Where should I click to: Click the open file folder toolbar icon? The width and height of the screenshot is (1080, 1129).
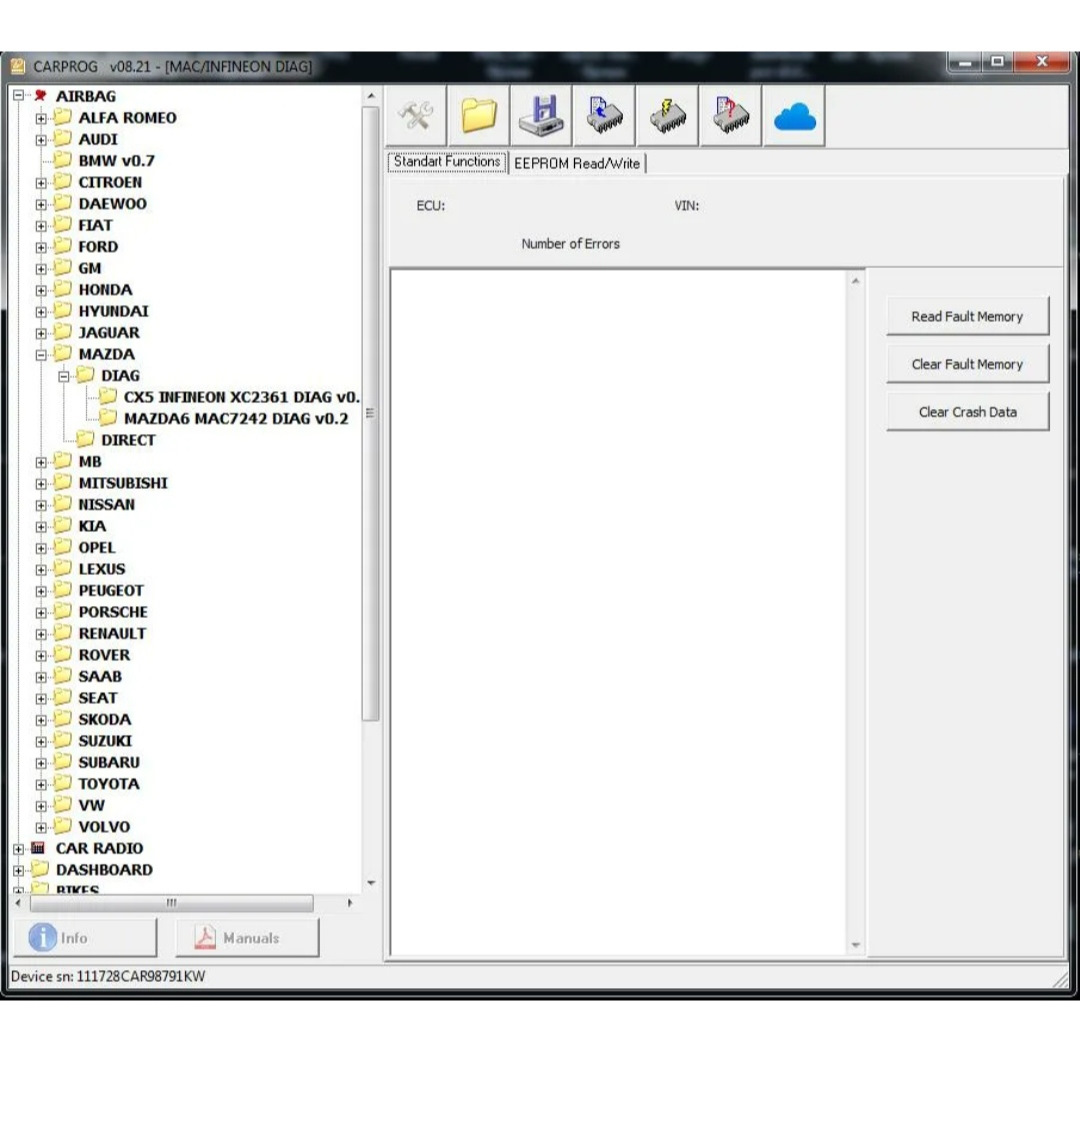(x=479, y=116)
